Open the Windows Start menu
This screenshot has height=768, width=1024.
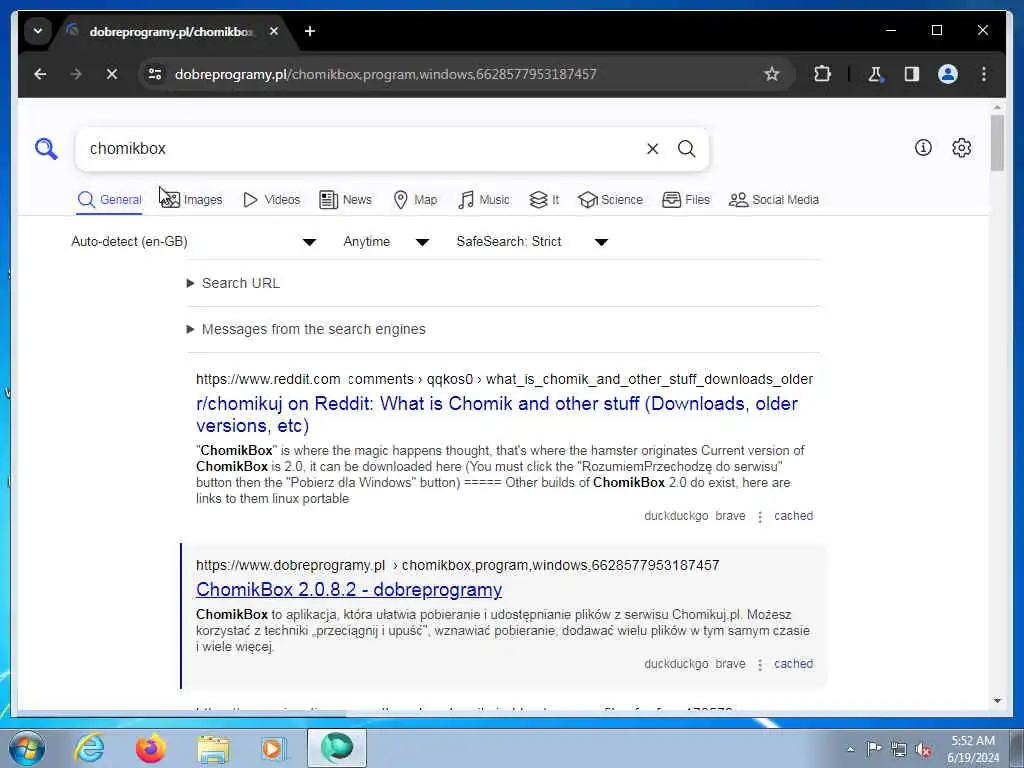pos(27,748)
